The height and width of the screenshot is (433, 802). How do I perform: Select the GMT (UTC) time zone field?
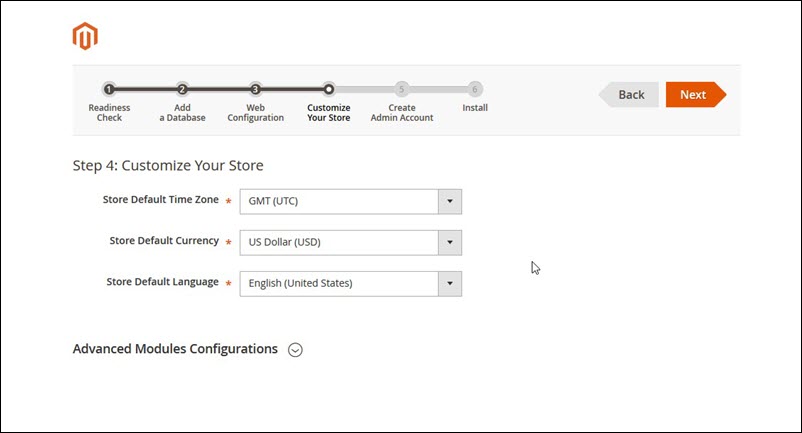339,201
